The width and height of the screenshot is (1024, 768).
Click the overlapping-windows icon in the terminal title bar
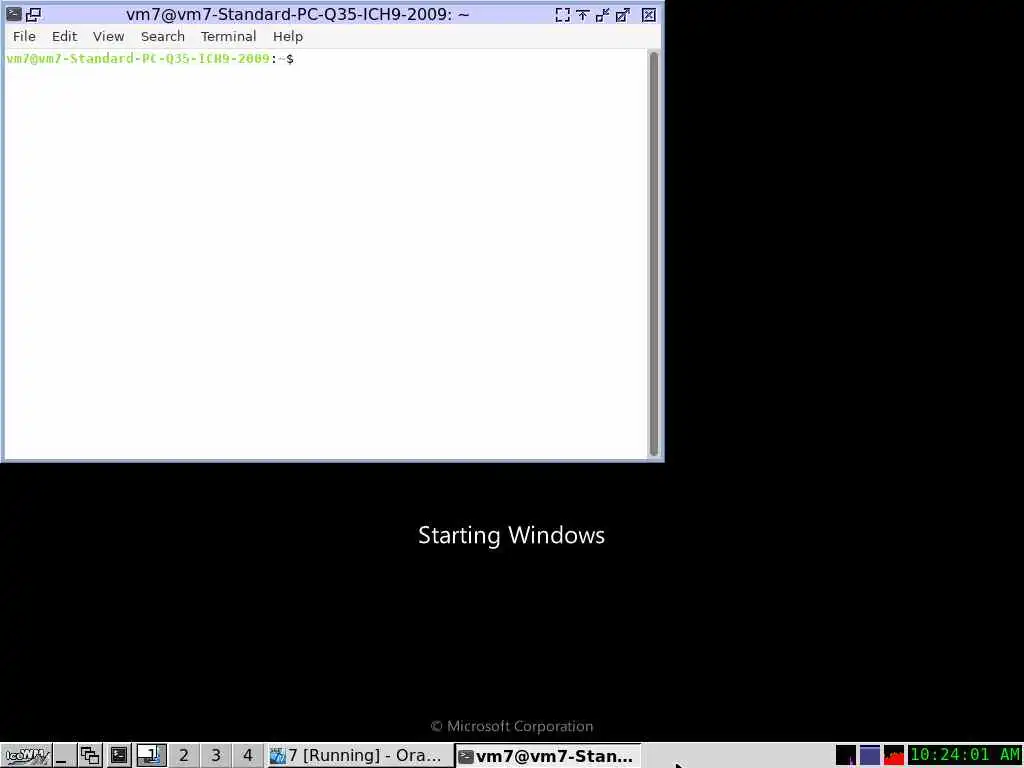pos(33,14)
